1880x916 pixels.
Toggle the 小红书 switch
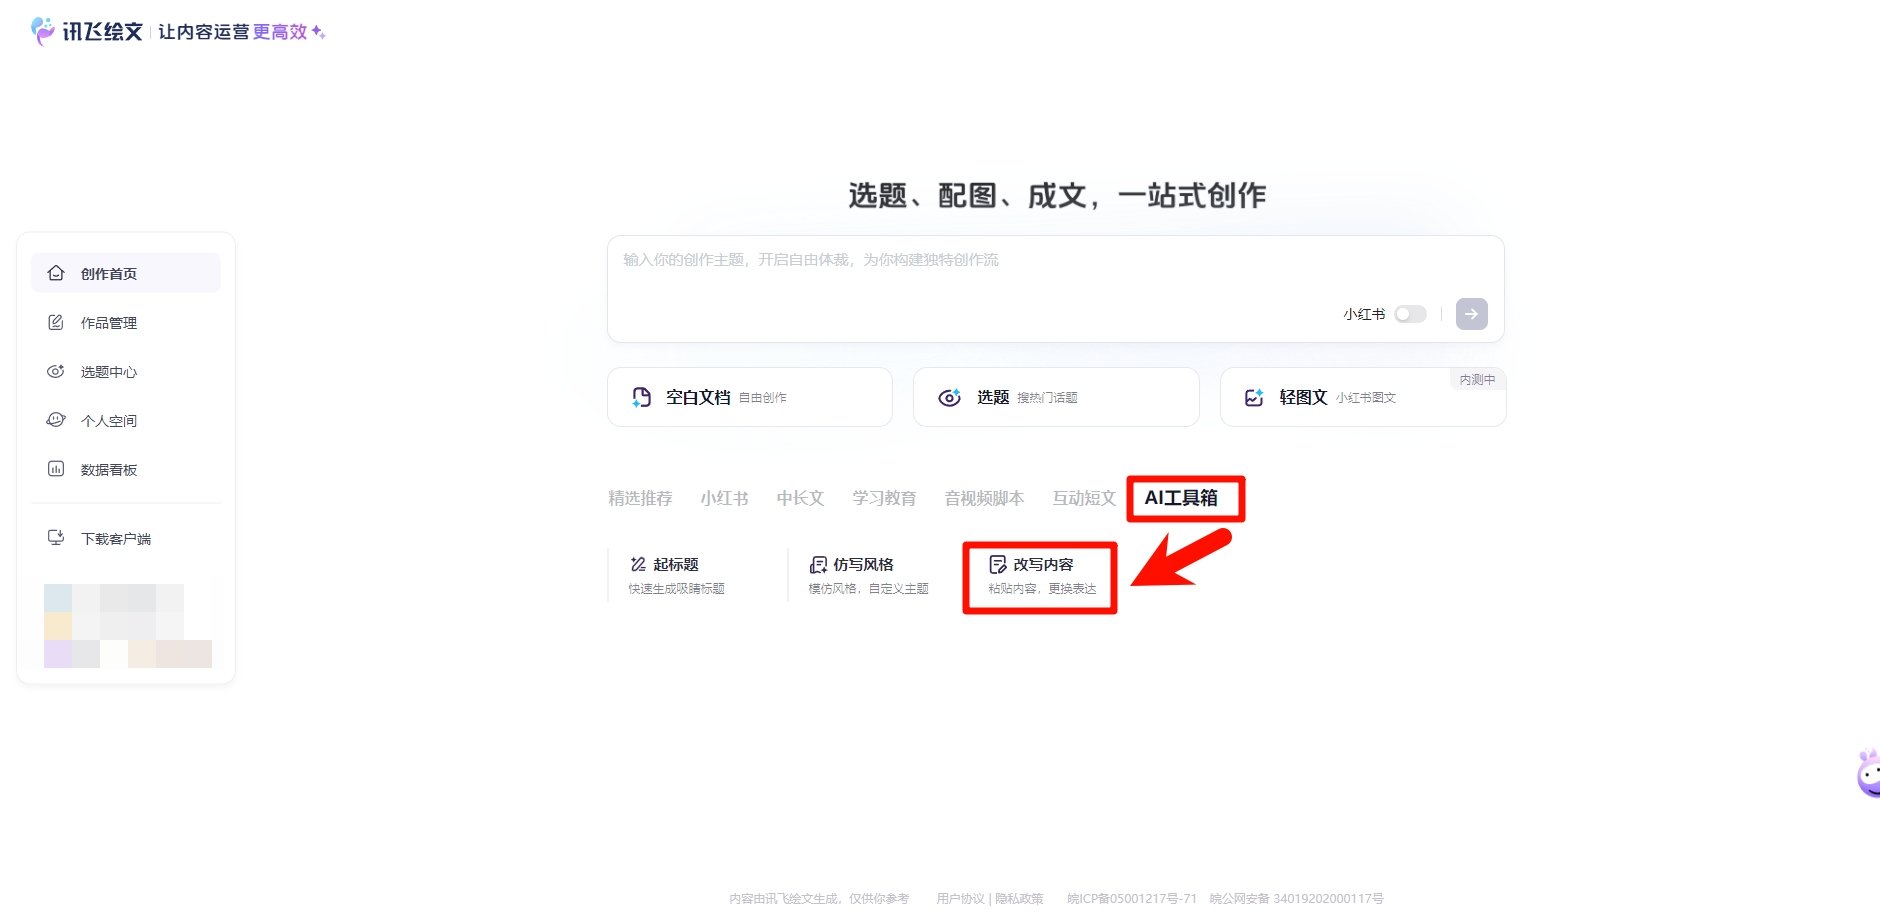pyautogui.click(x=1411, y=314)
